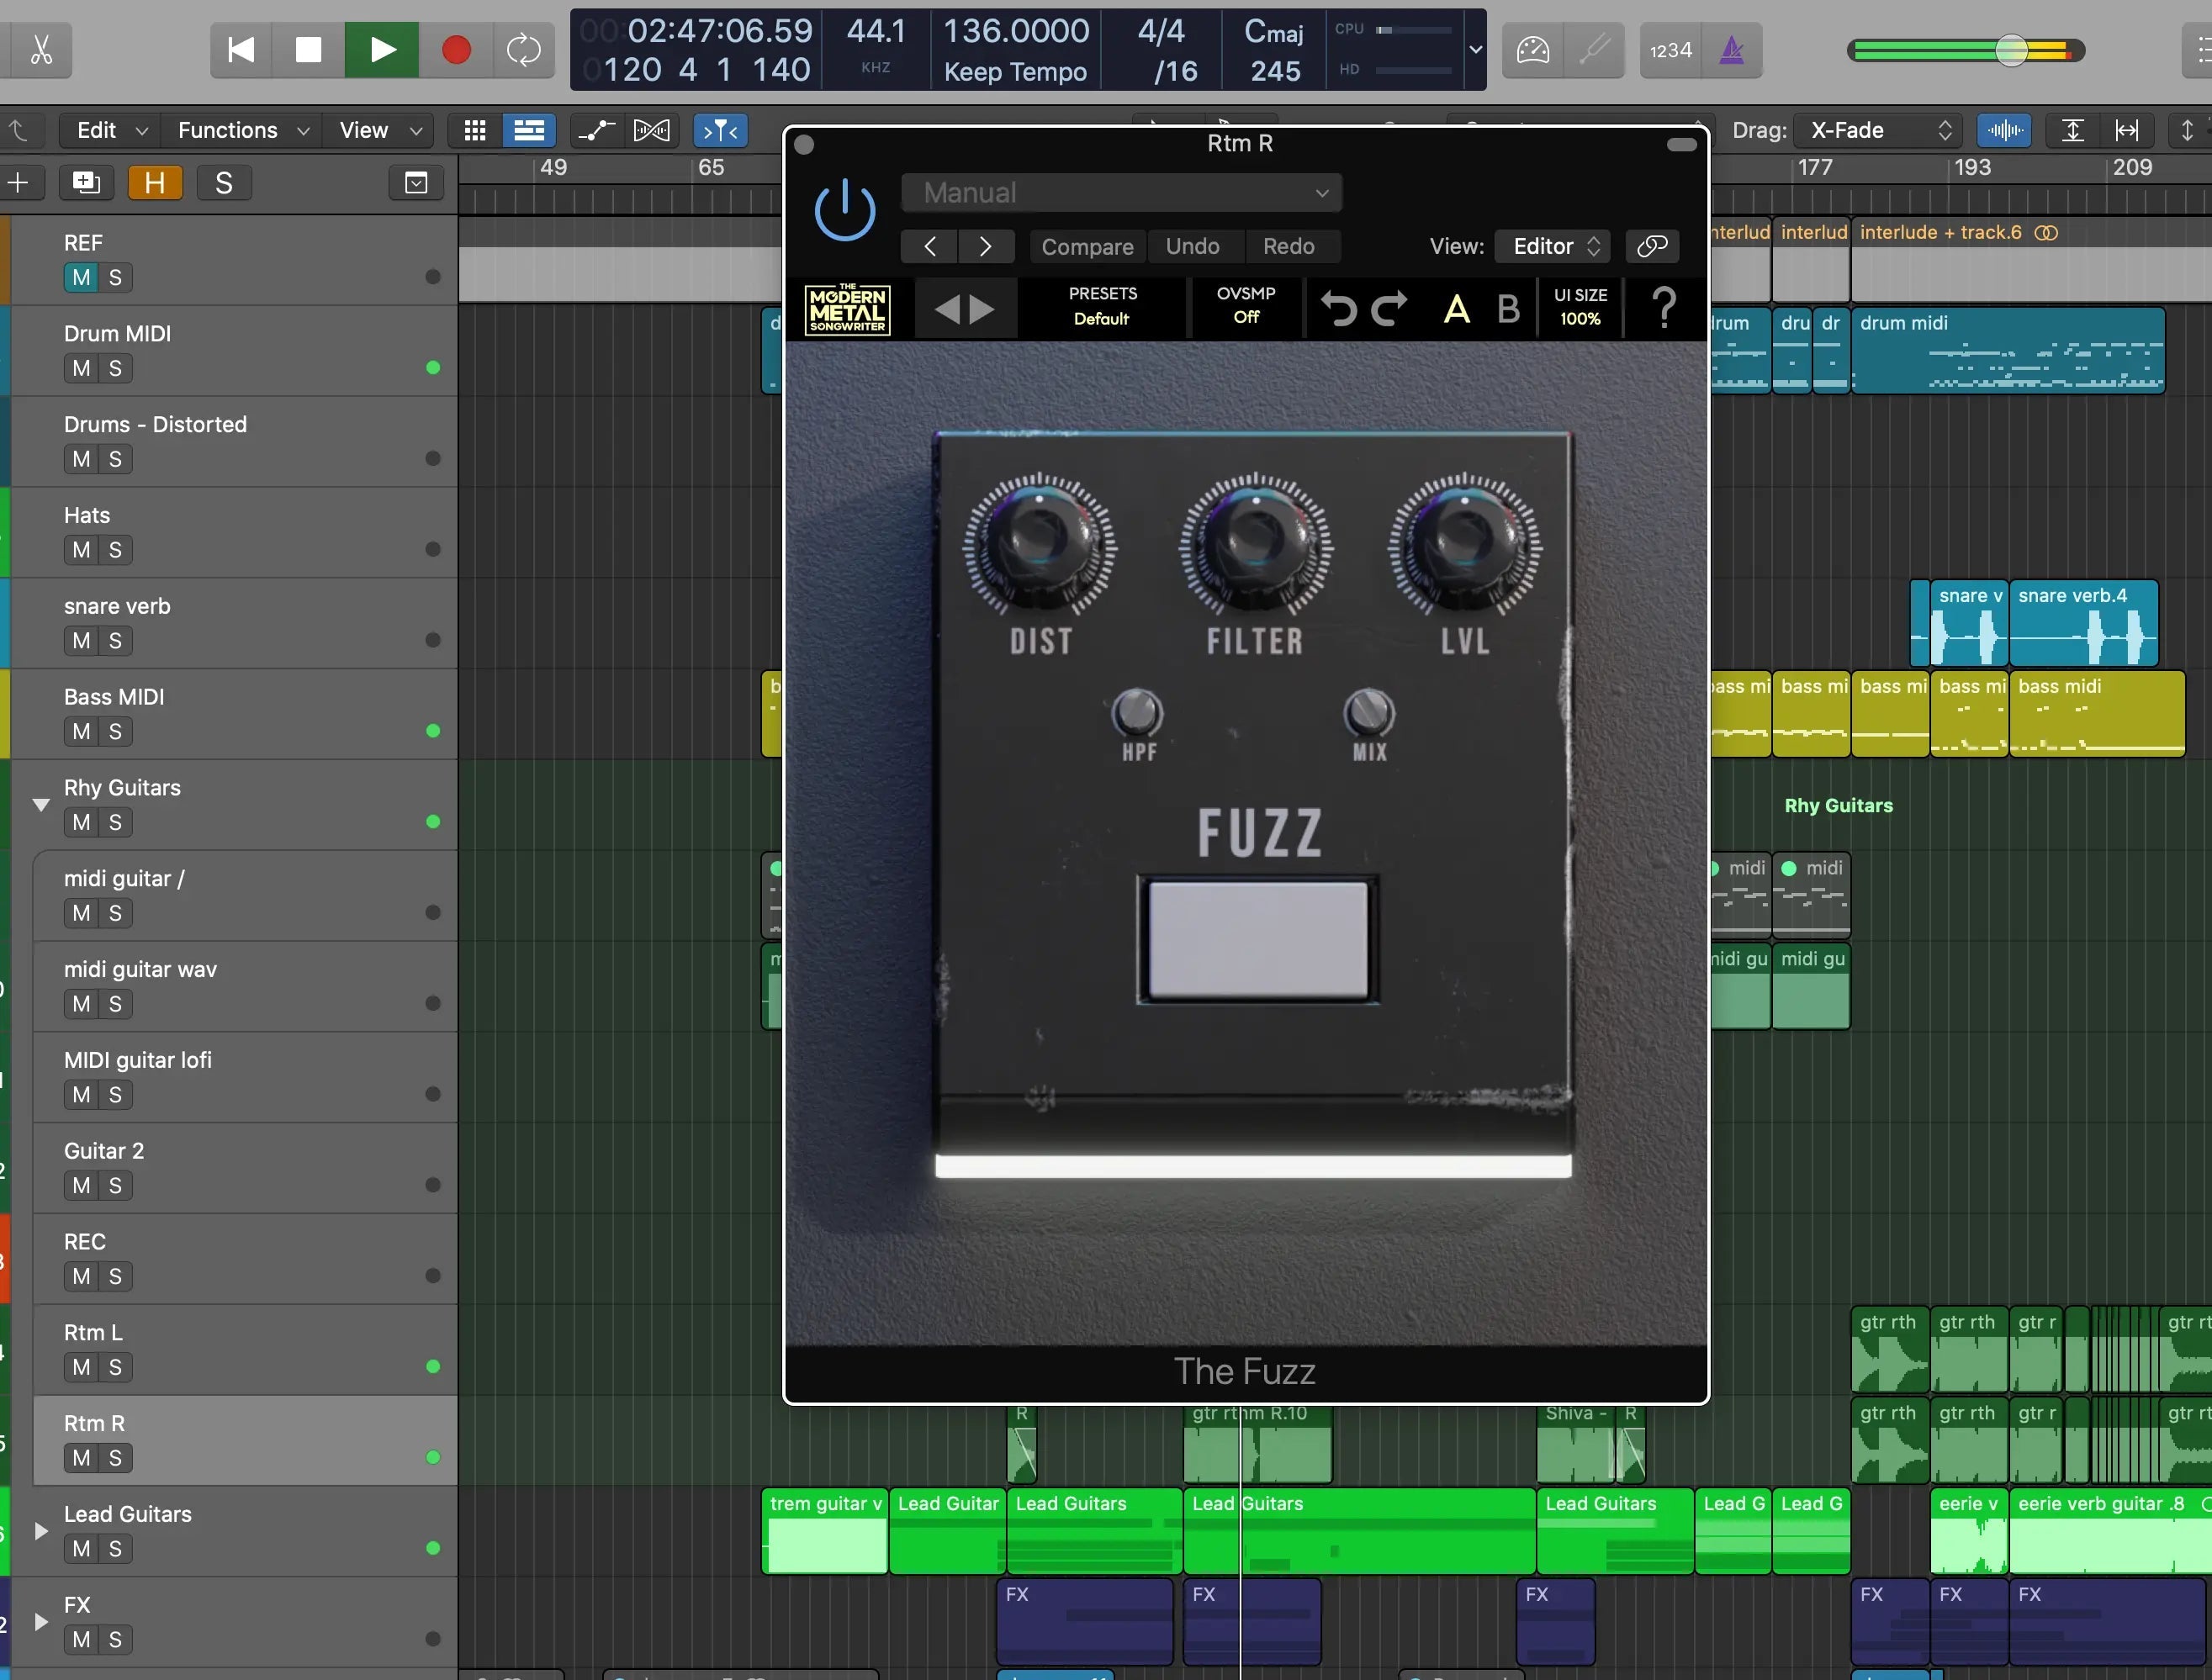
Task: Toggle the Hide tracks H button
Action: click(154, 183)
